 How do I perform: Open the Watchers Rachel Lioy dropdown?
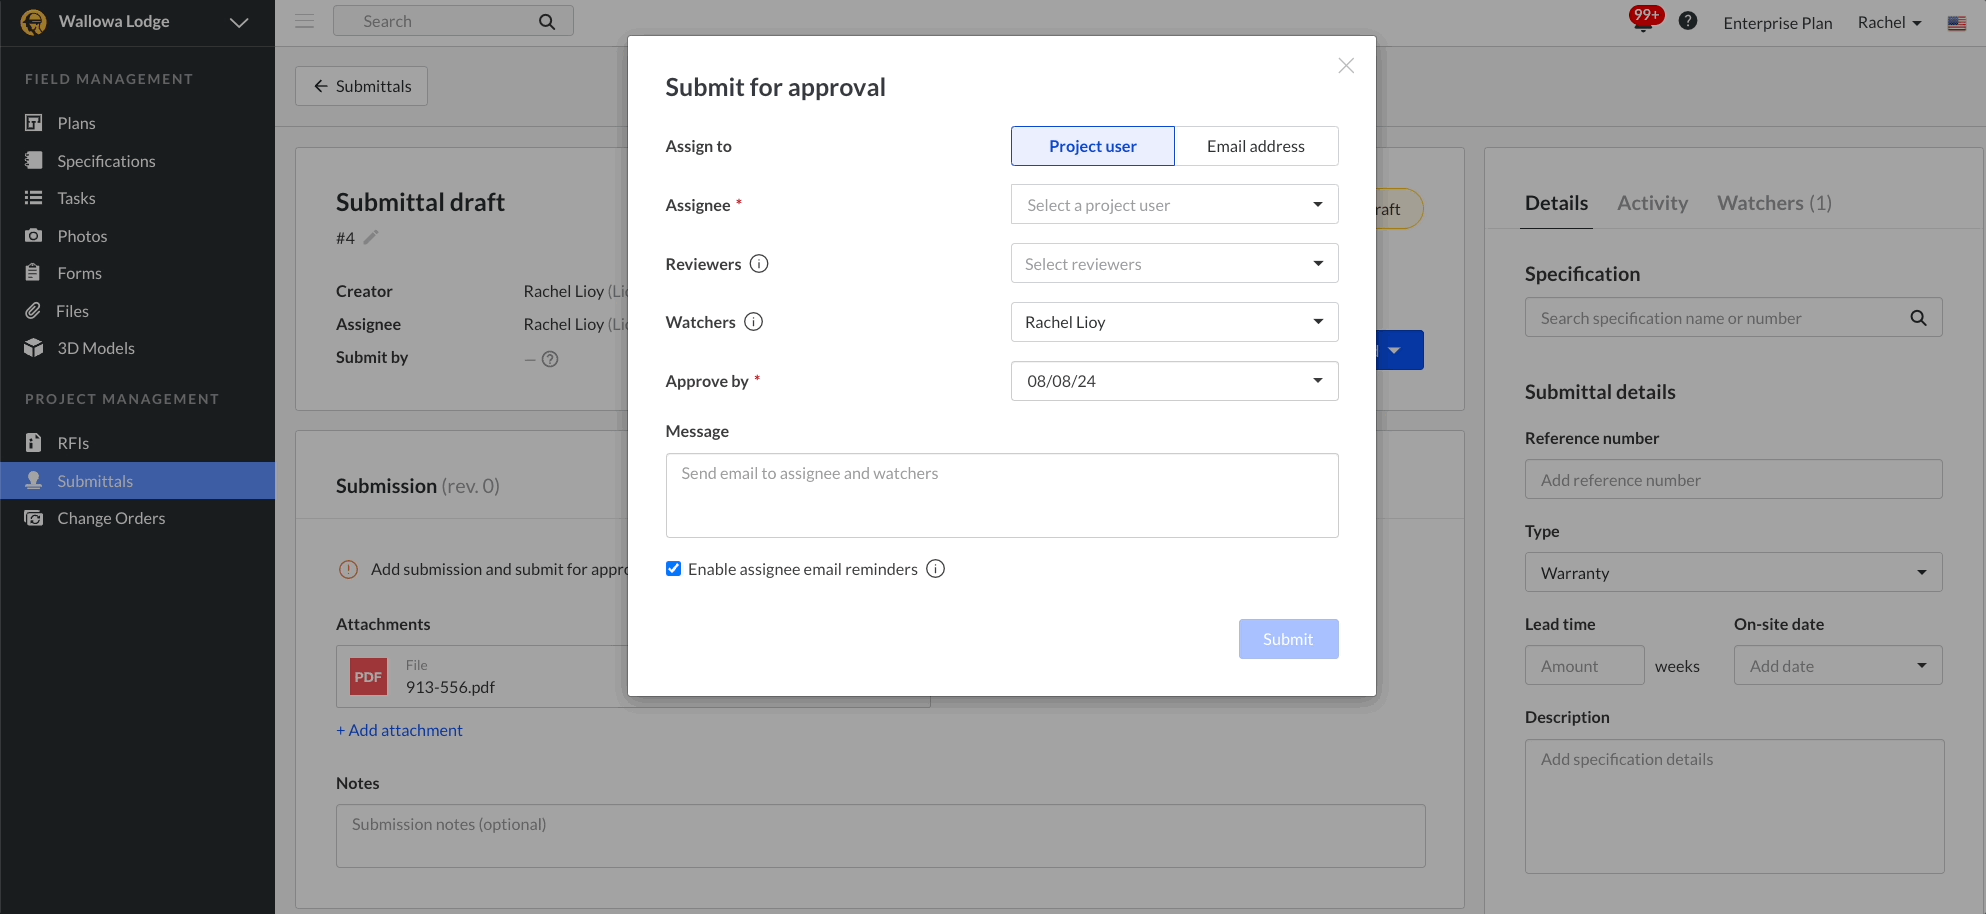pos(1175,322)
